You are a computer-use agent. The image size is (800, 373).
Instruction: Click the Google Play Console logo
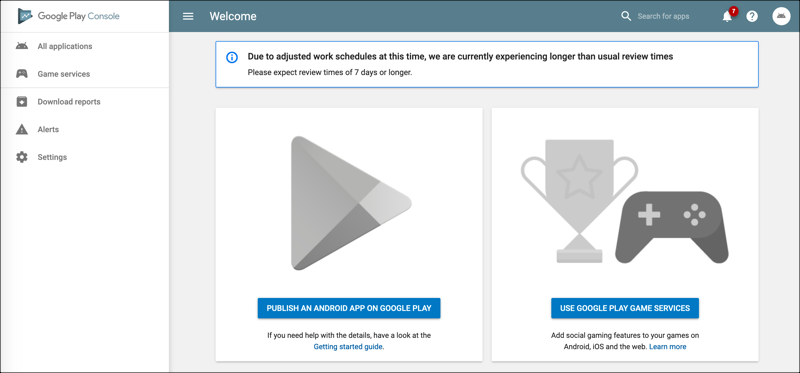click(68, 16)
